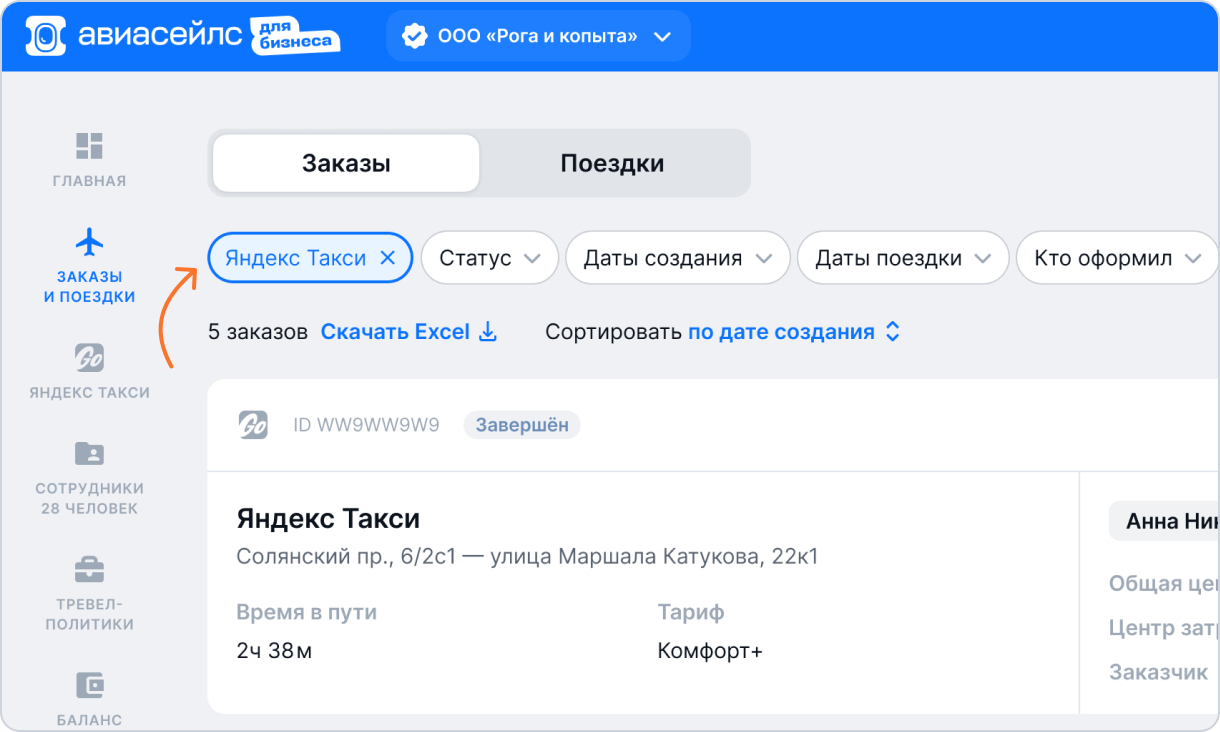Click the Go icon in the order header
Viewport: 1220px width, 732px height.
pos(253,425)
